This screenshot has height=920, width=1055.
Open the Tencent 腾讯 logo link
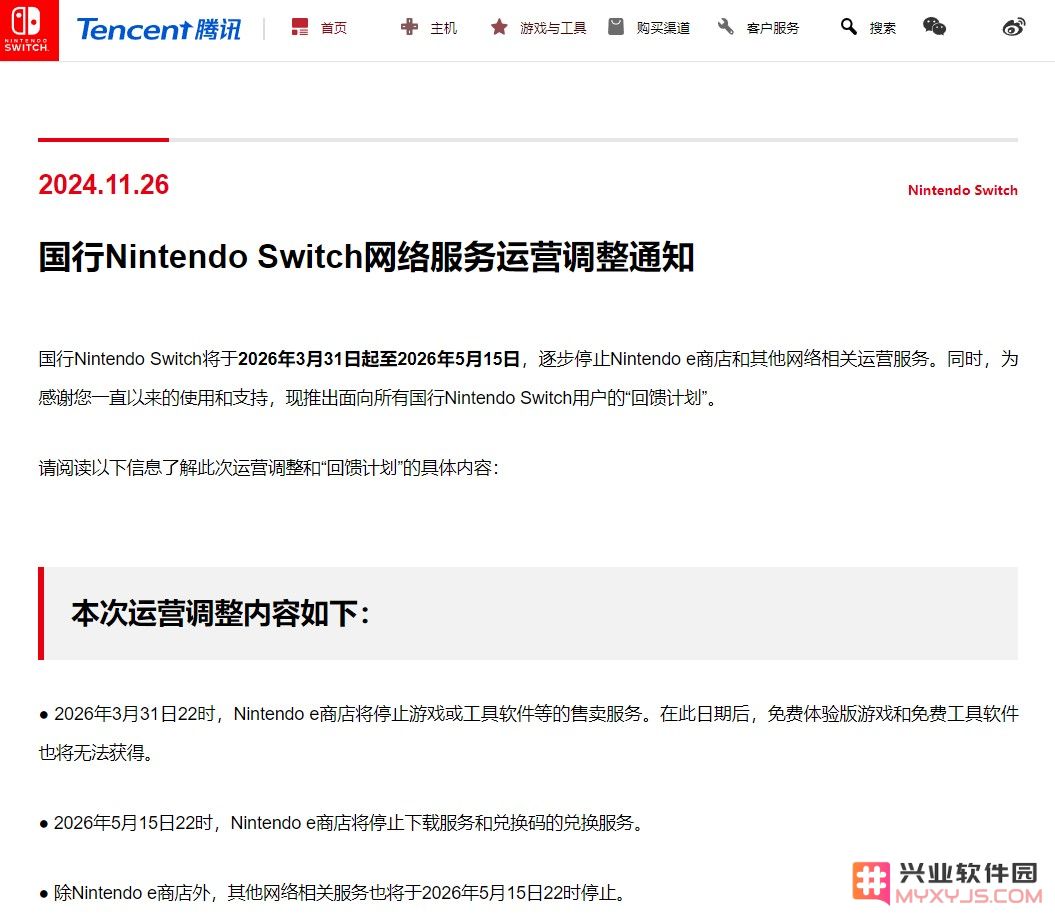tap(159, 29)
